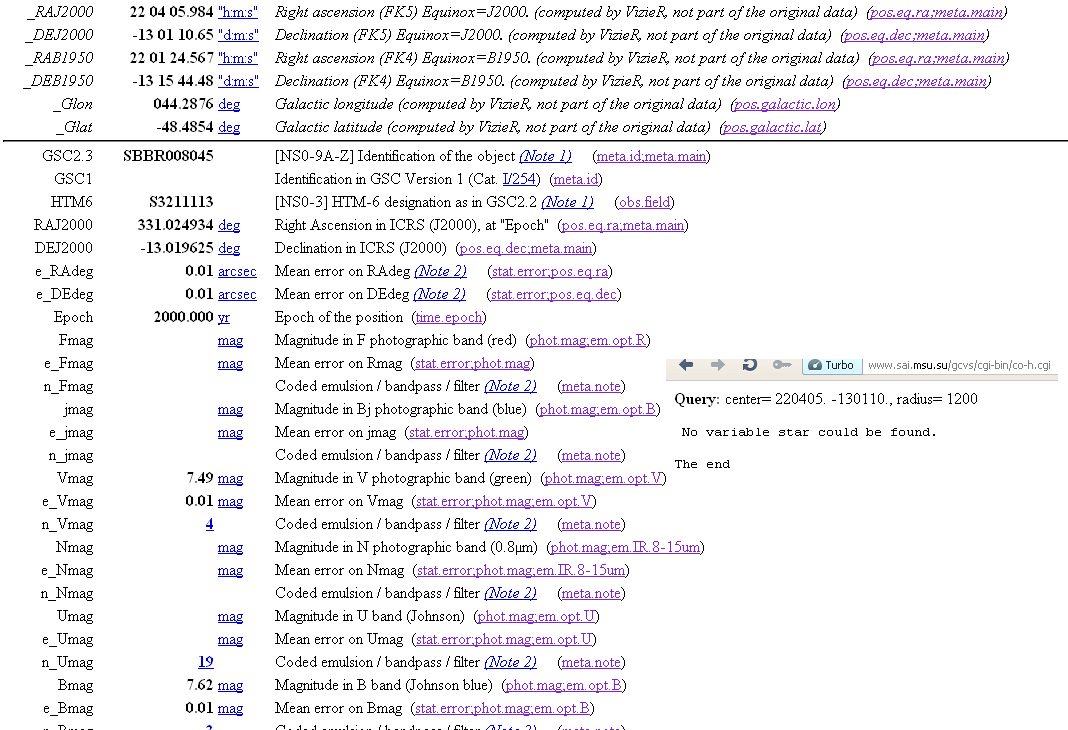This screenshot has width=1068, height=730.
Task: Click phot.mag;em.opt.B link in Bmag row
Action: [x=565, y=685]
